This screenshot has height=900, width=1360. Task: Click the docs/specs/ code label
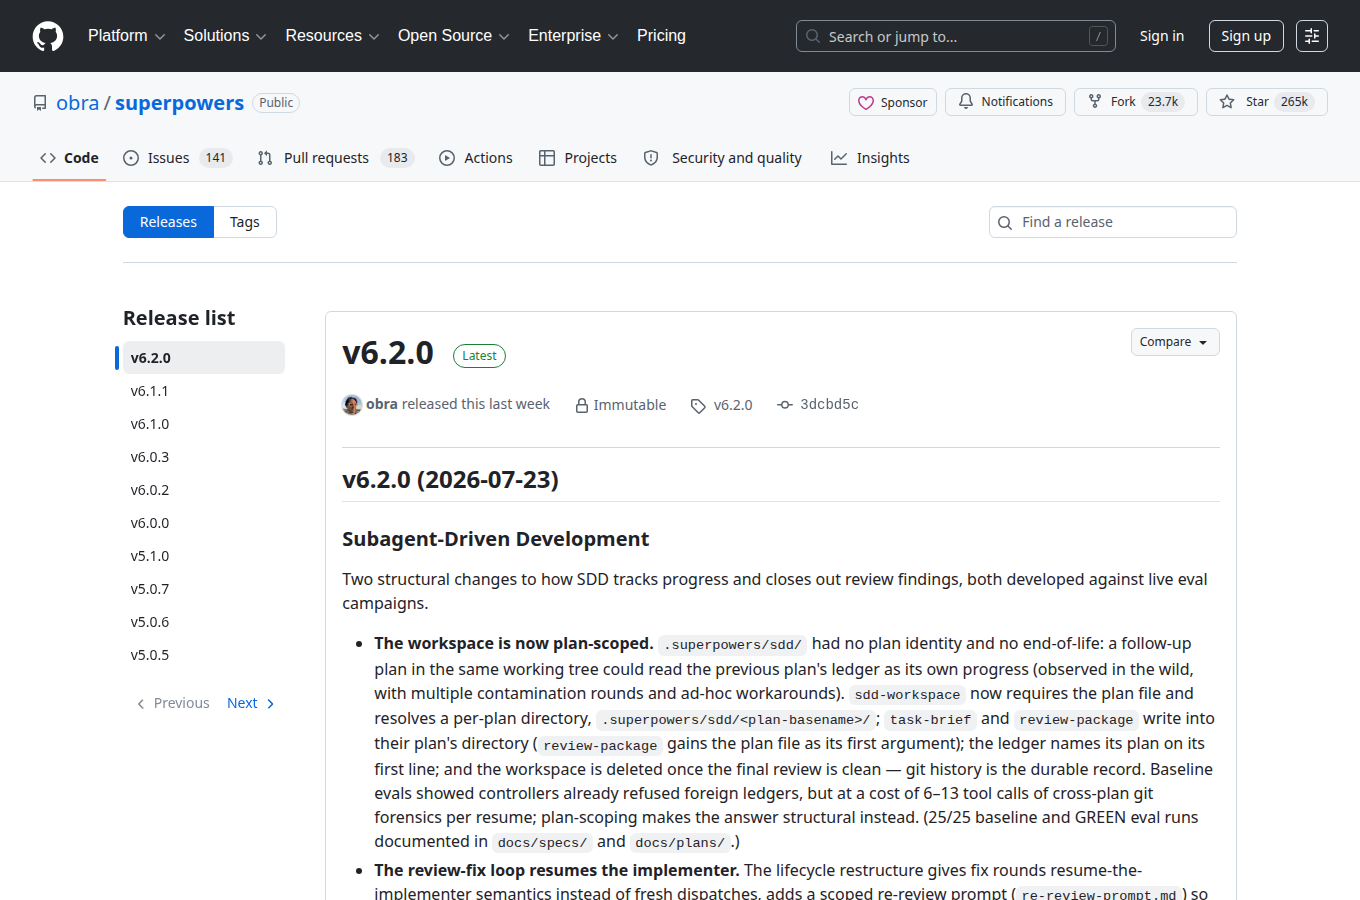[x=542, y=843]
